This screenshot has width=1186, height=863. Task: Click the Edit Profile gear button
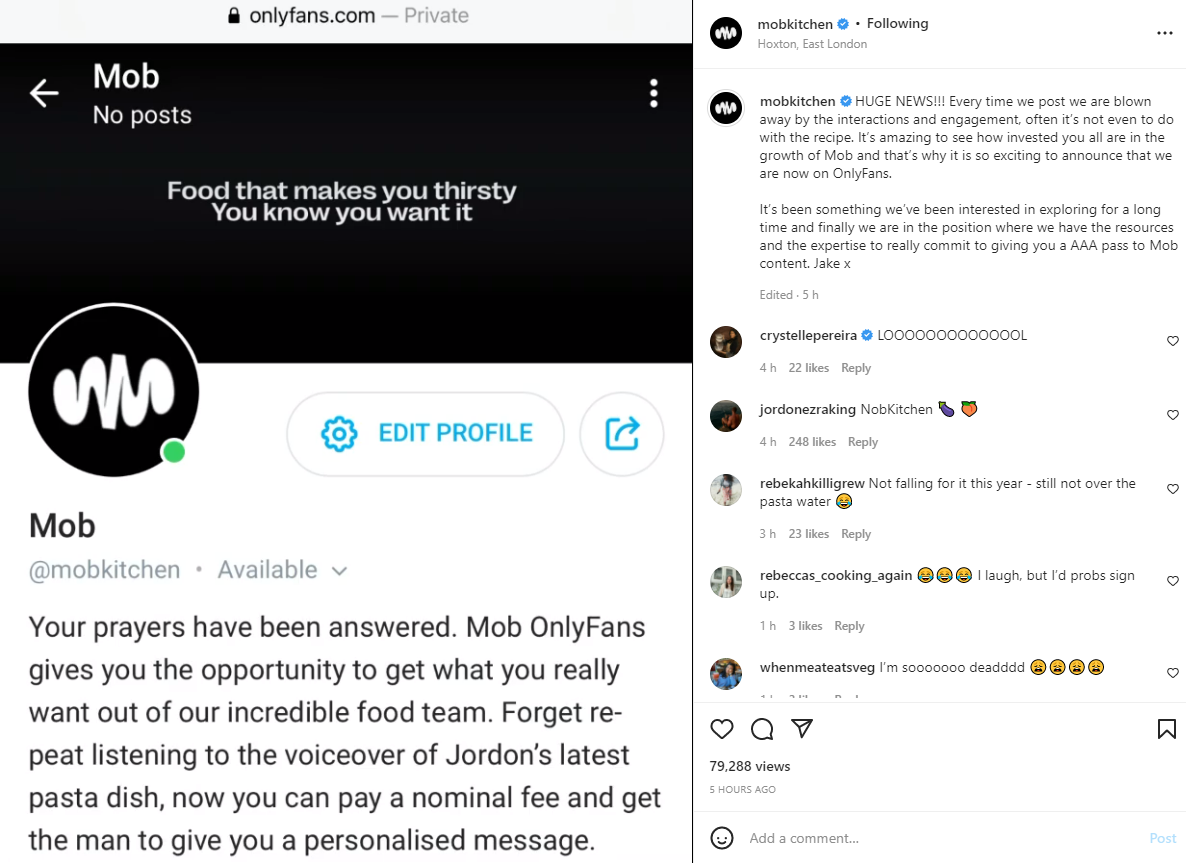pyautogui.click(x=425, y=434)
